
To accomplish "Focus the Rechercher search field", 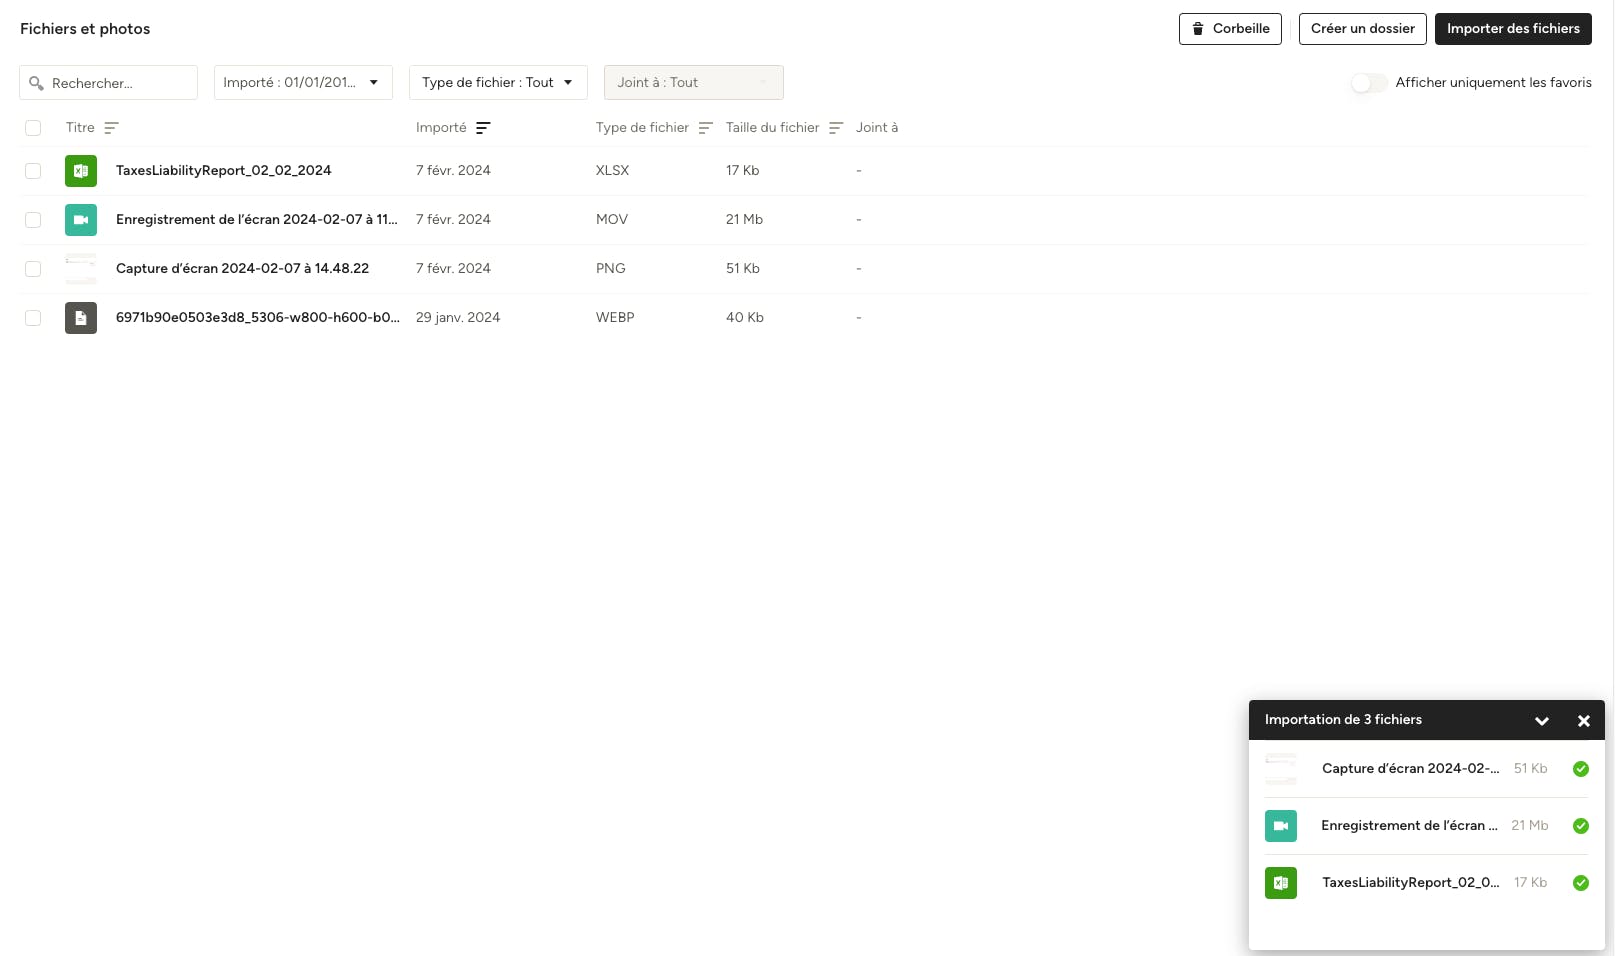I will 108,83.
